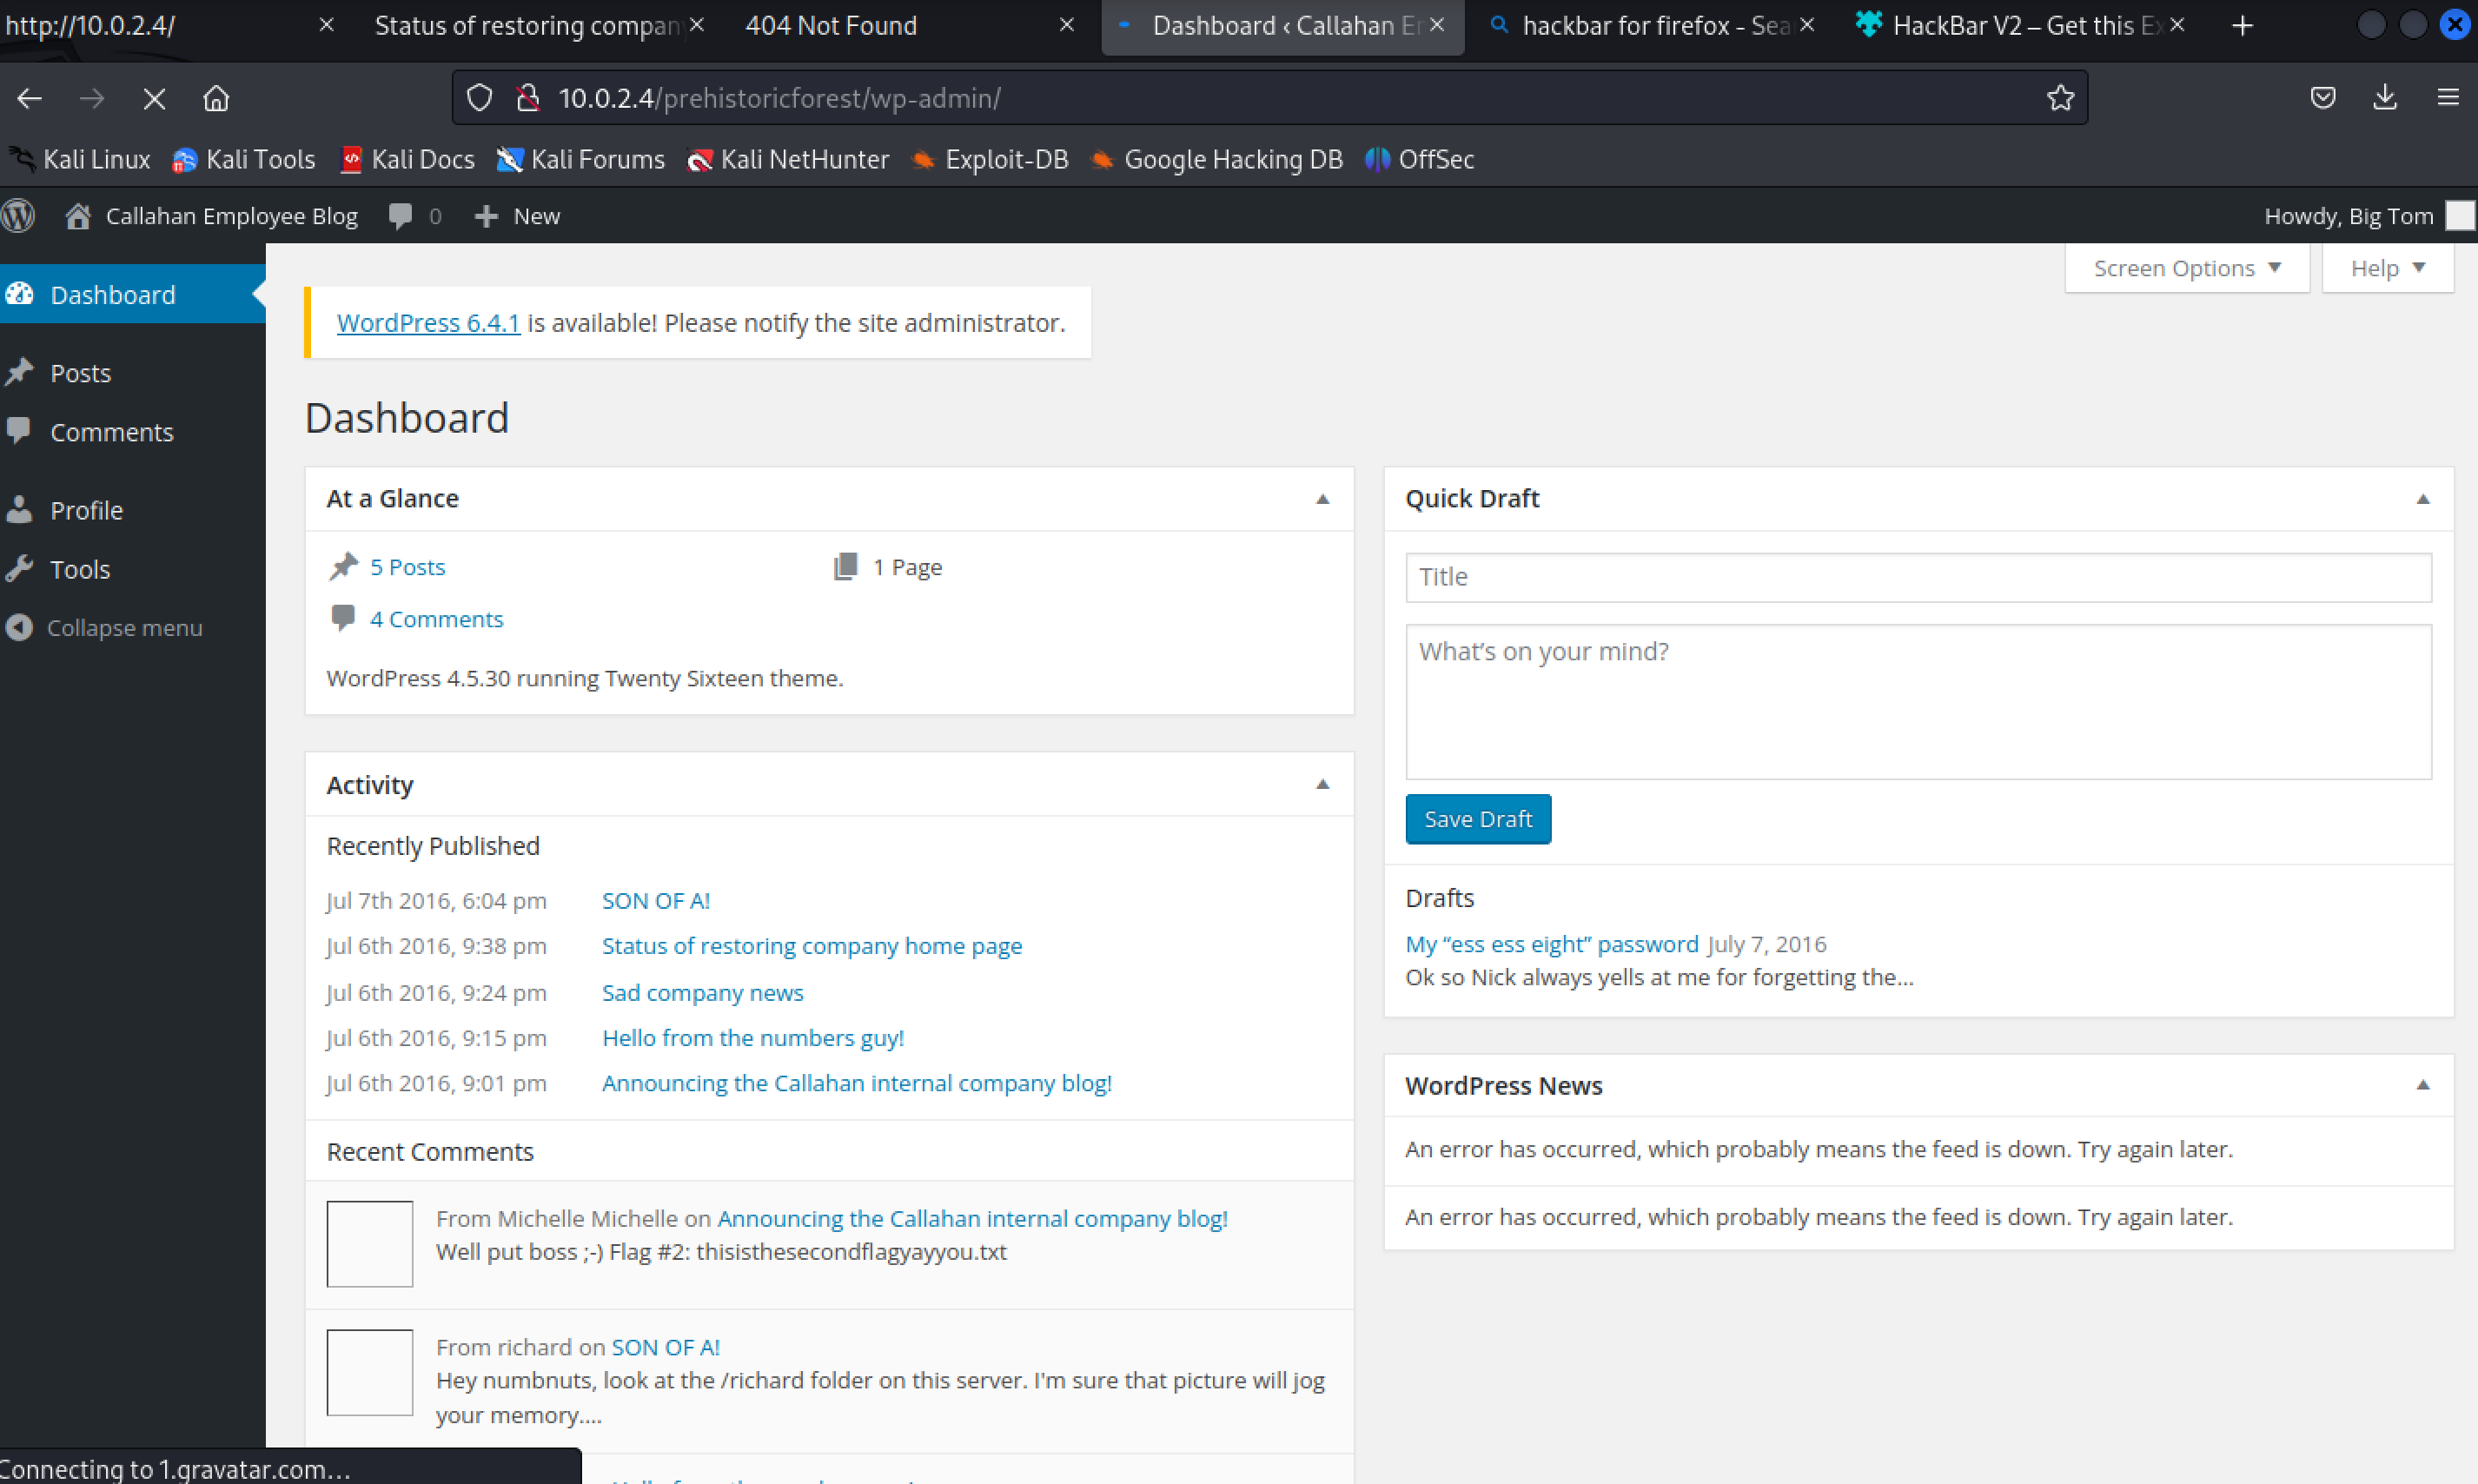This screenshot has height=1484, width=2478.
Task: Open the Help dropdown tab
Action: pyautogui.click(x=2387, y=268)
